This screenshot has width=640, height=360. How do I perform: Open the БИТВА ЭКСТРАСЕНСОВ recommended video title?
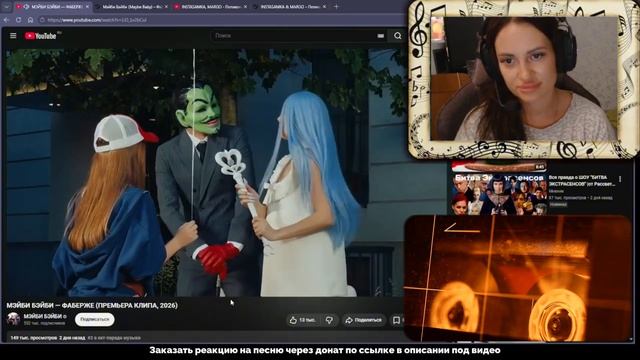point(582,181)
